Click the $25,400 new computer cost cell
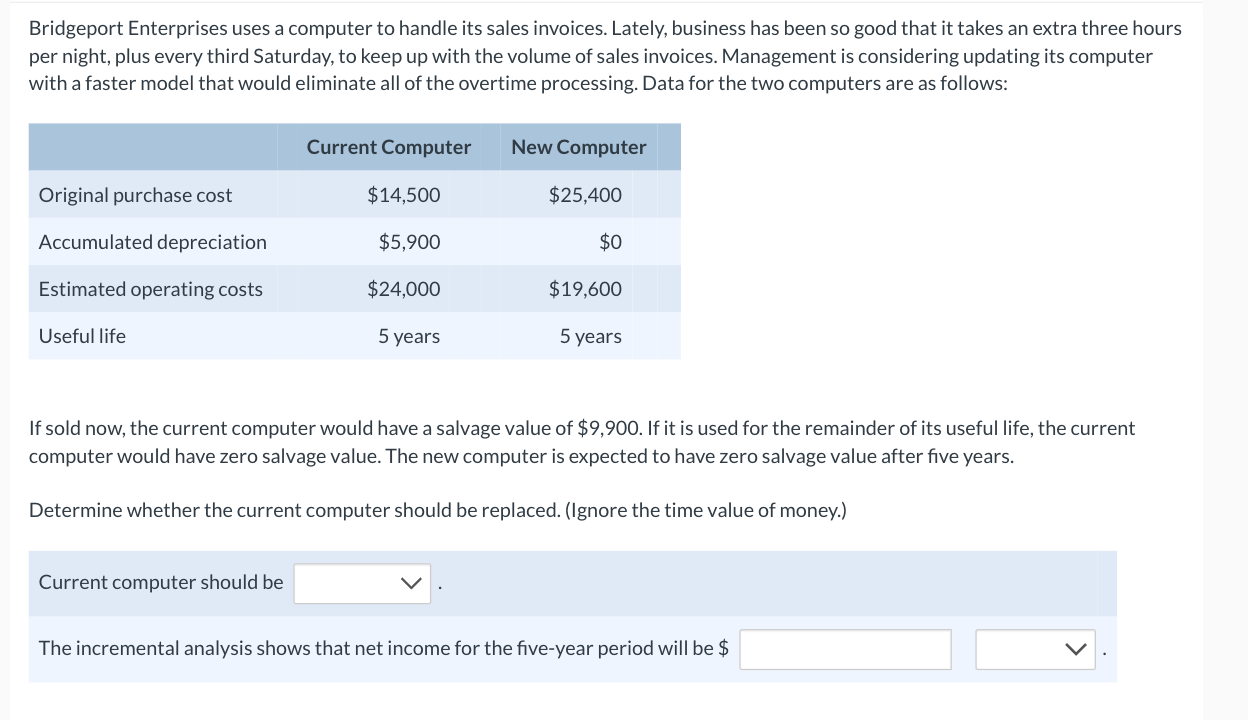Image resolution: width=1248 pixels, height=720 pixels. click(585, 195)
